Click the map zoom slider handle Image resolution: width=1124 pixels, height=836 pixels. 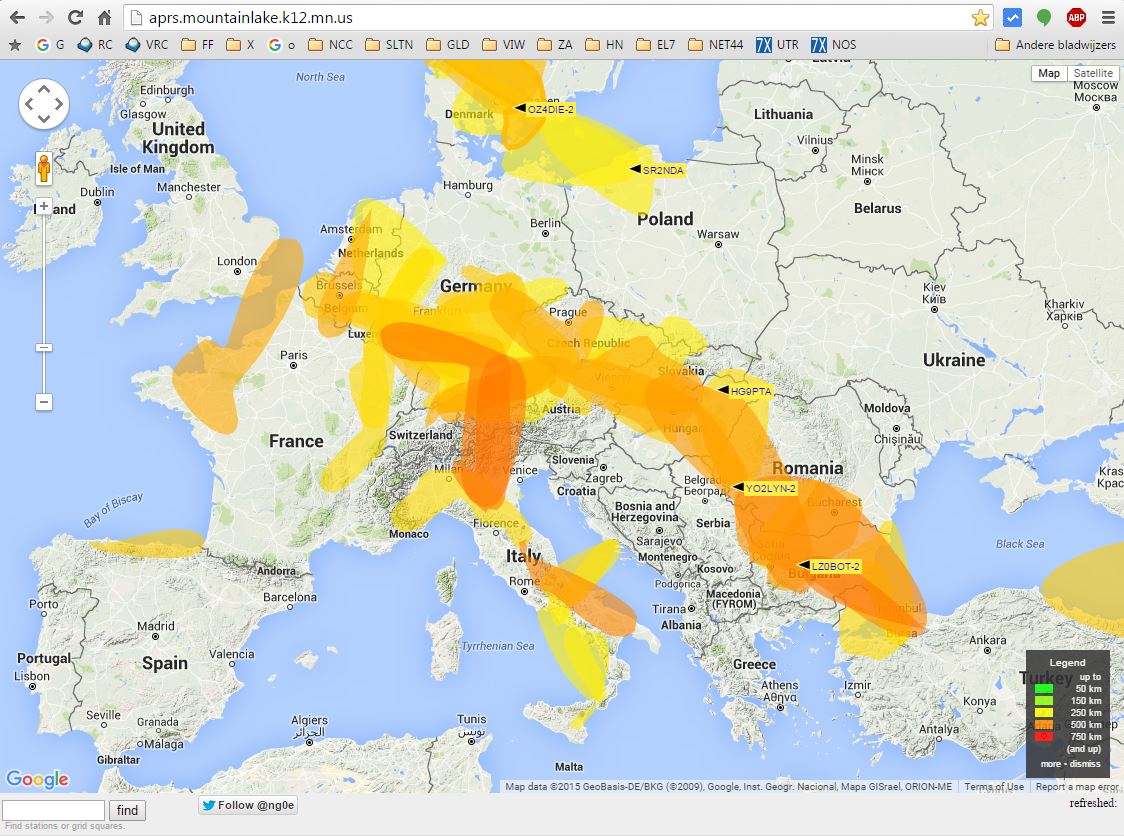point(44,348)
